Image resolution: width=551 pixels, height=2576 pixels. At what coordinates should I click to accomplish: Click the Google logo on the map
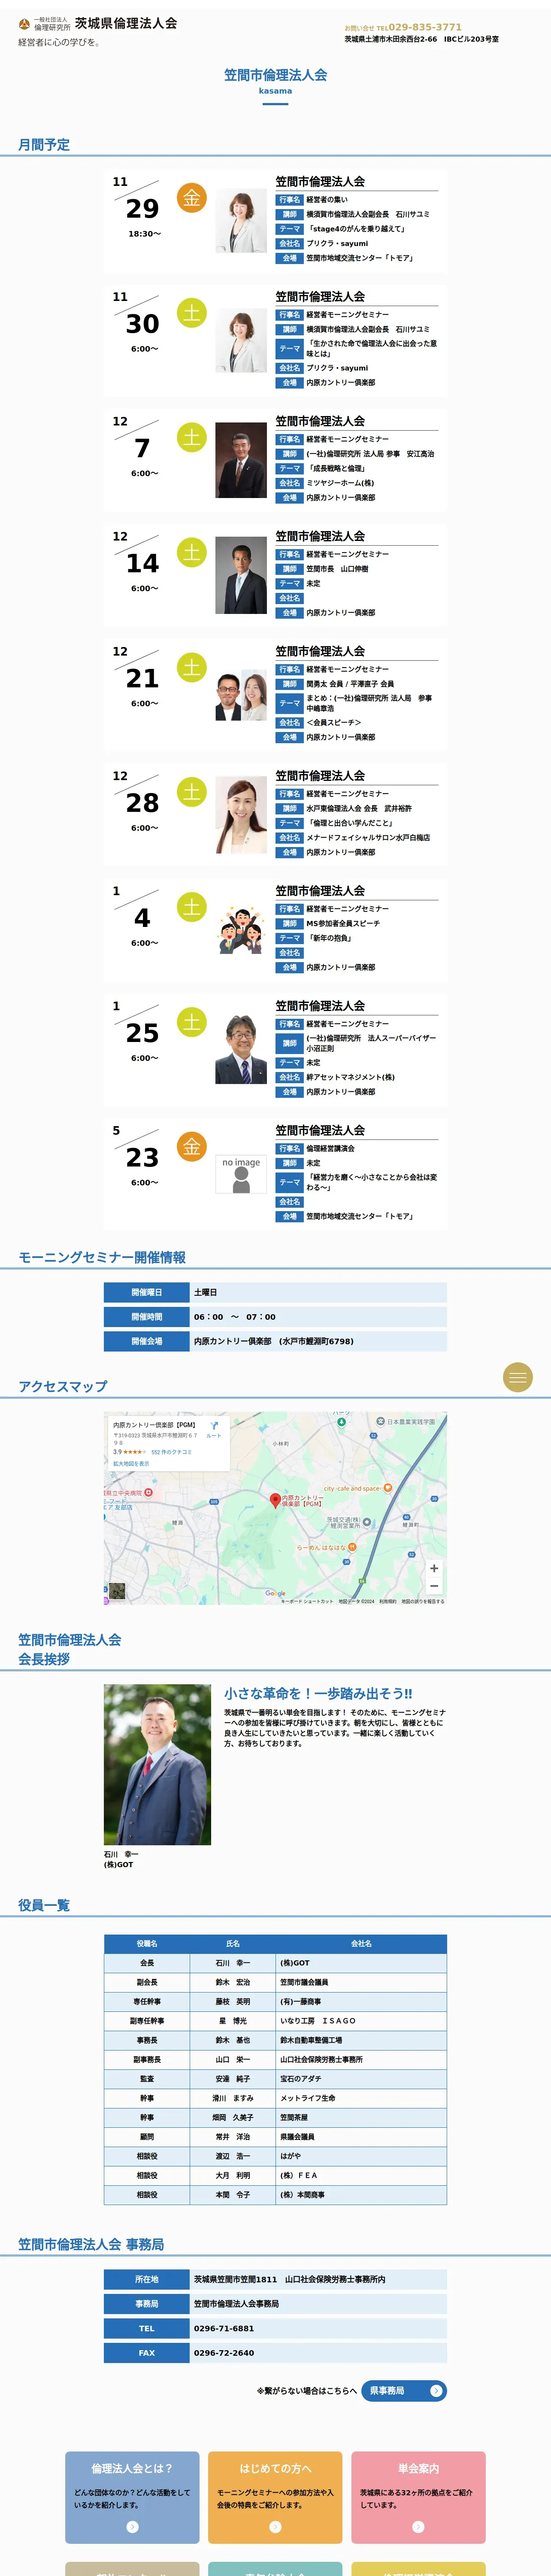tap(275, 1594)
